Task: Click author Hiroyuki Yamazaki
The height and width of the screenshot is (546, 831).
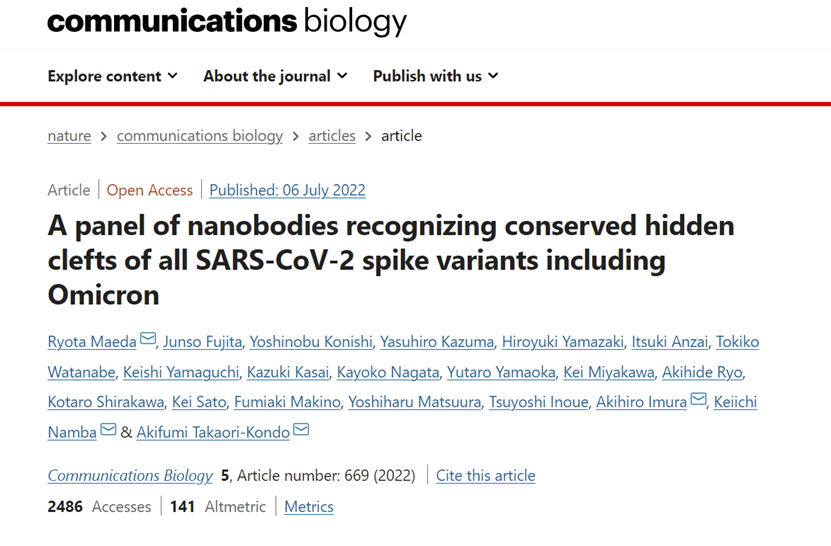Action: (563, 342)
